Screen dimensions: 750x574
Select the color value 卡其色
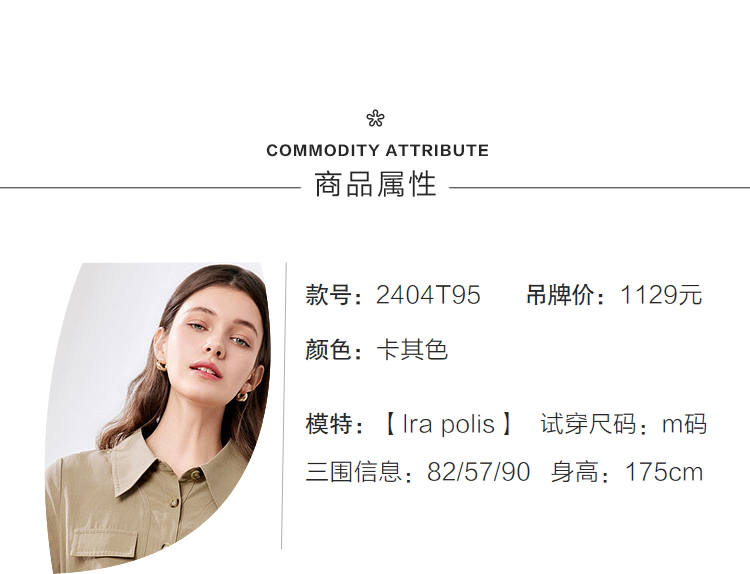click(x=411, y=350)
